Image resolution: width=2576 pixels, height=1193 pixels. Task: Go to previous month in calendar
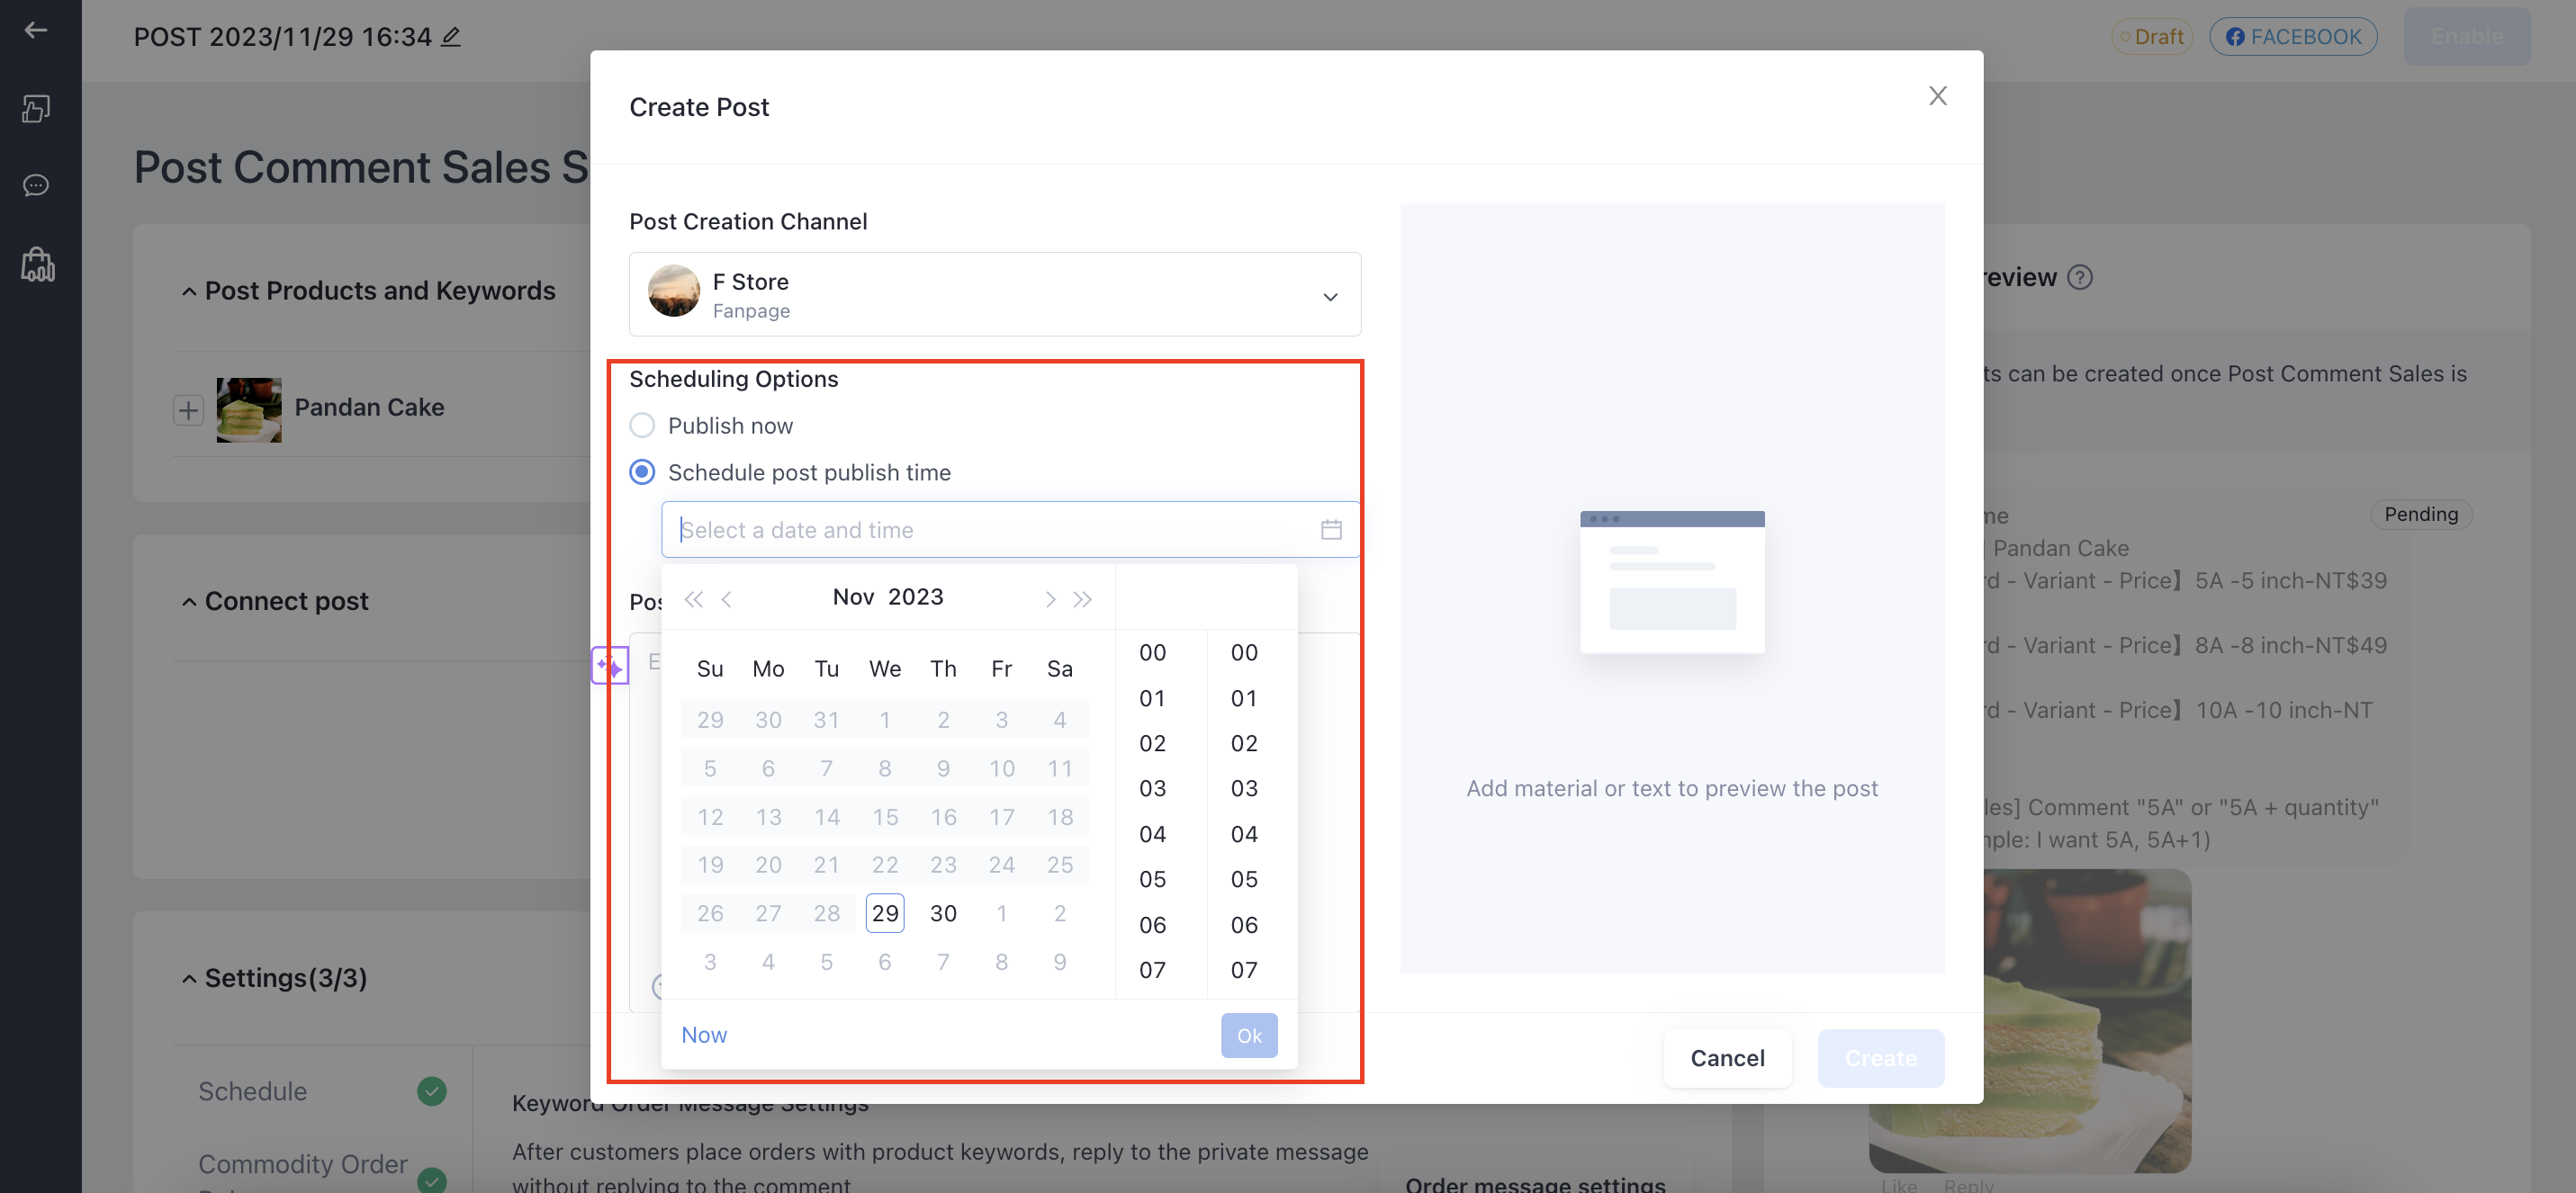tap(727, 598)
